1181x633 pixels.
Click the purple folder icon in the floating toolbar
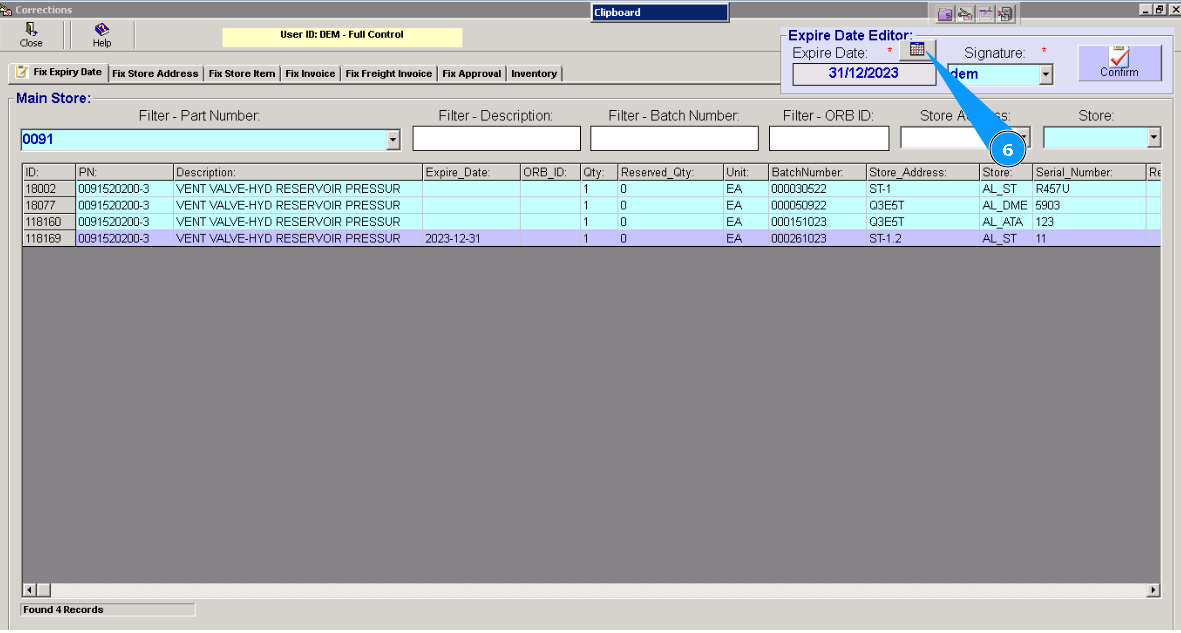coord(944,14)
